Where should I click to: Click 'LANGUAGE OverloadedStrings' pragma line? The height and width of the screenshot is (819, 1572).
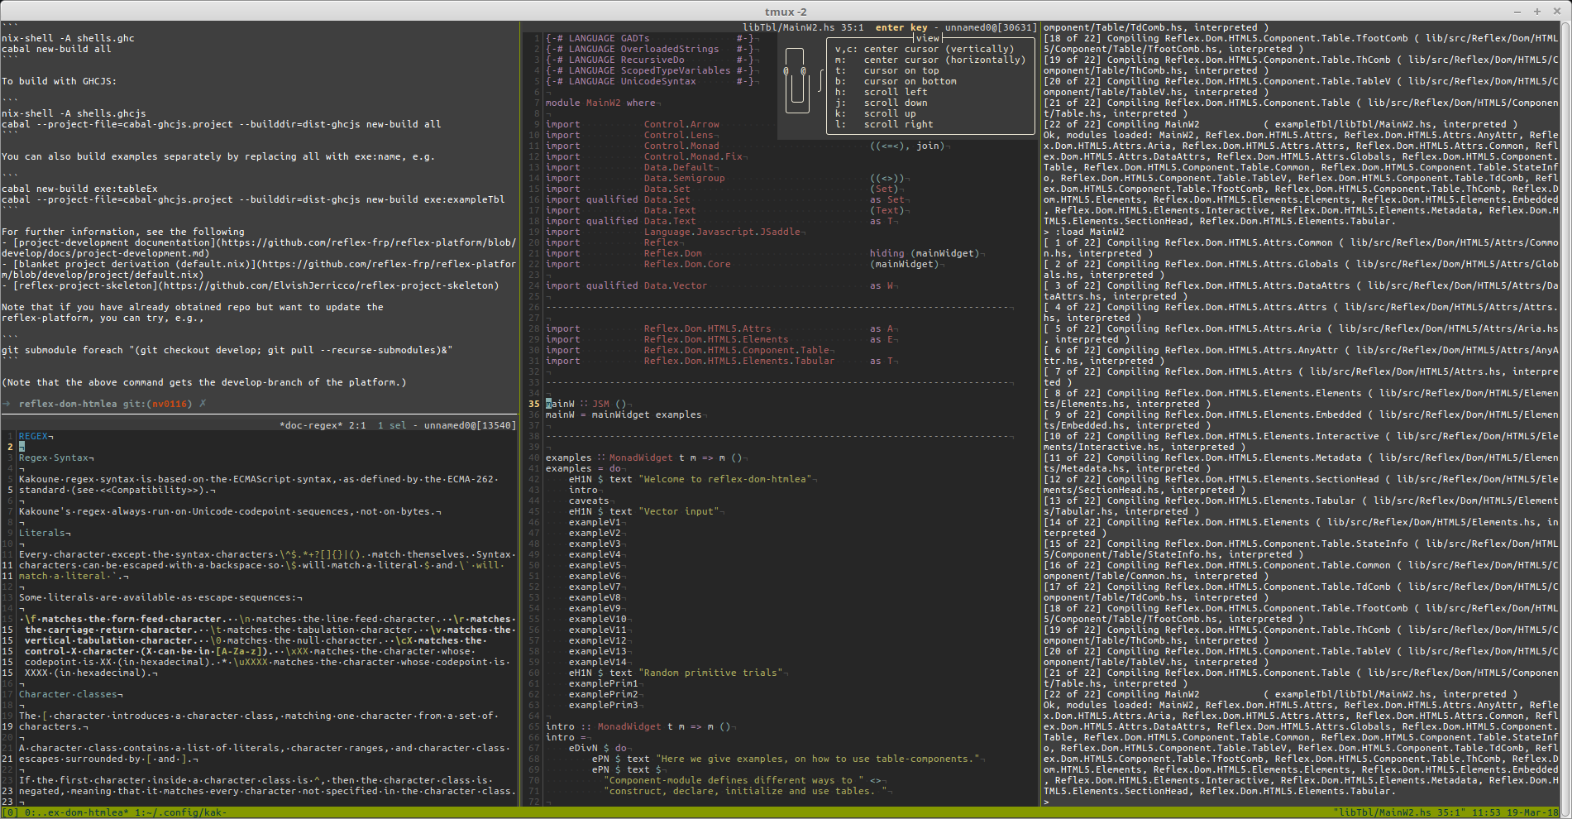pyautogui.click(x=650, y=49)
